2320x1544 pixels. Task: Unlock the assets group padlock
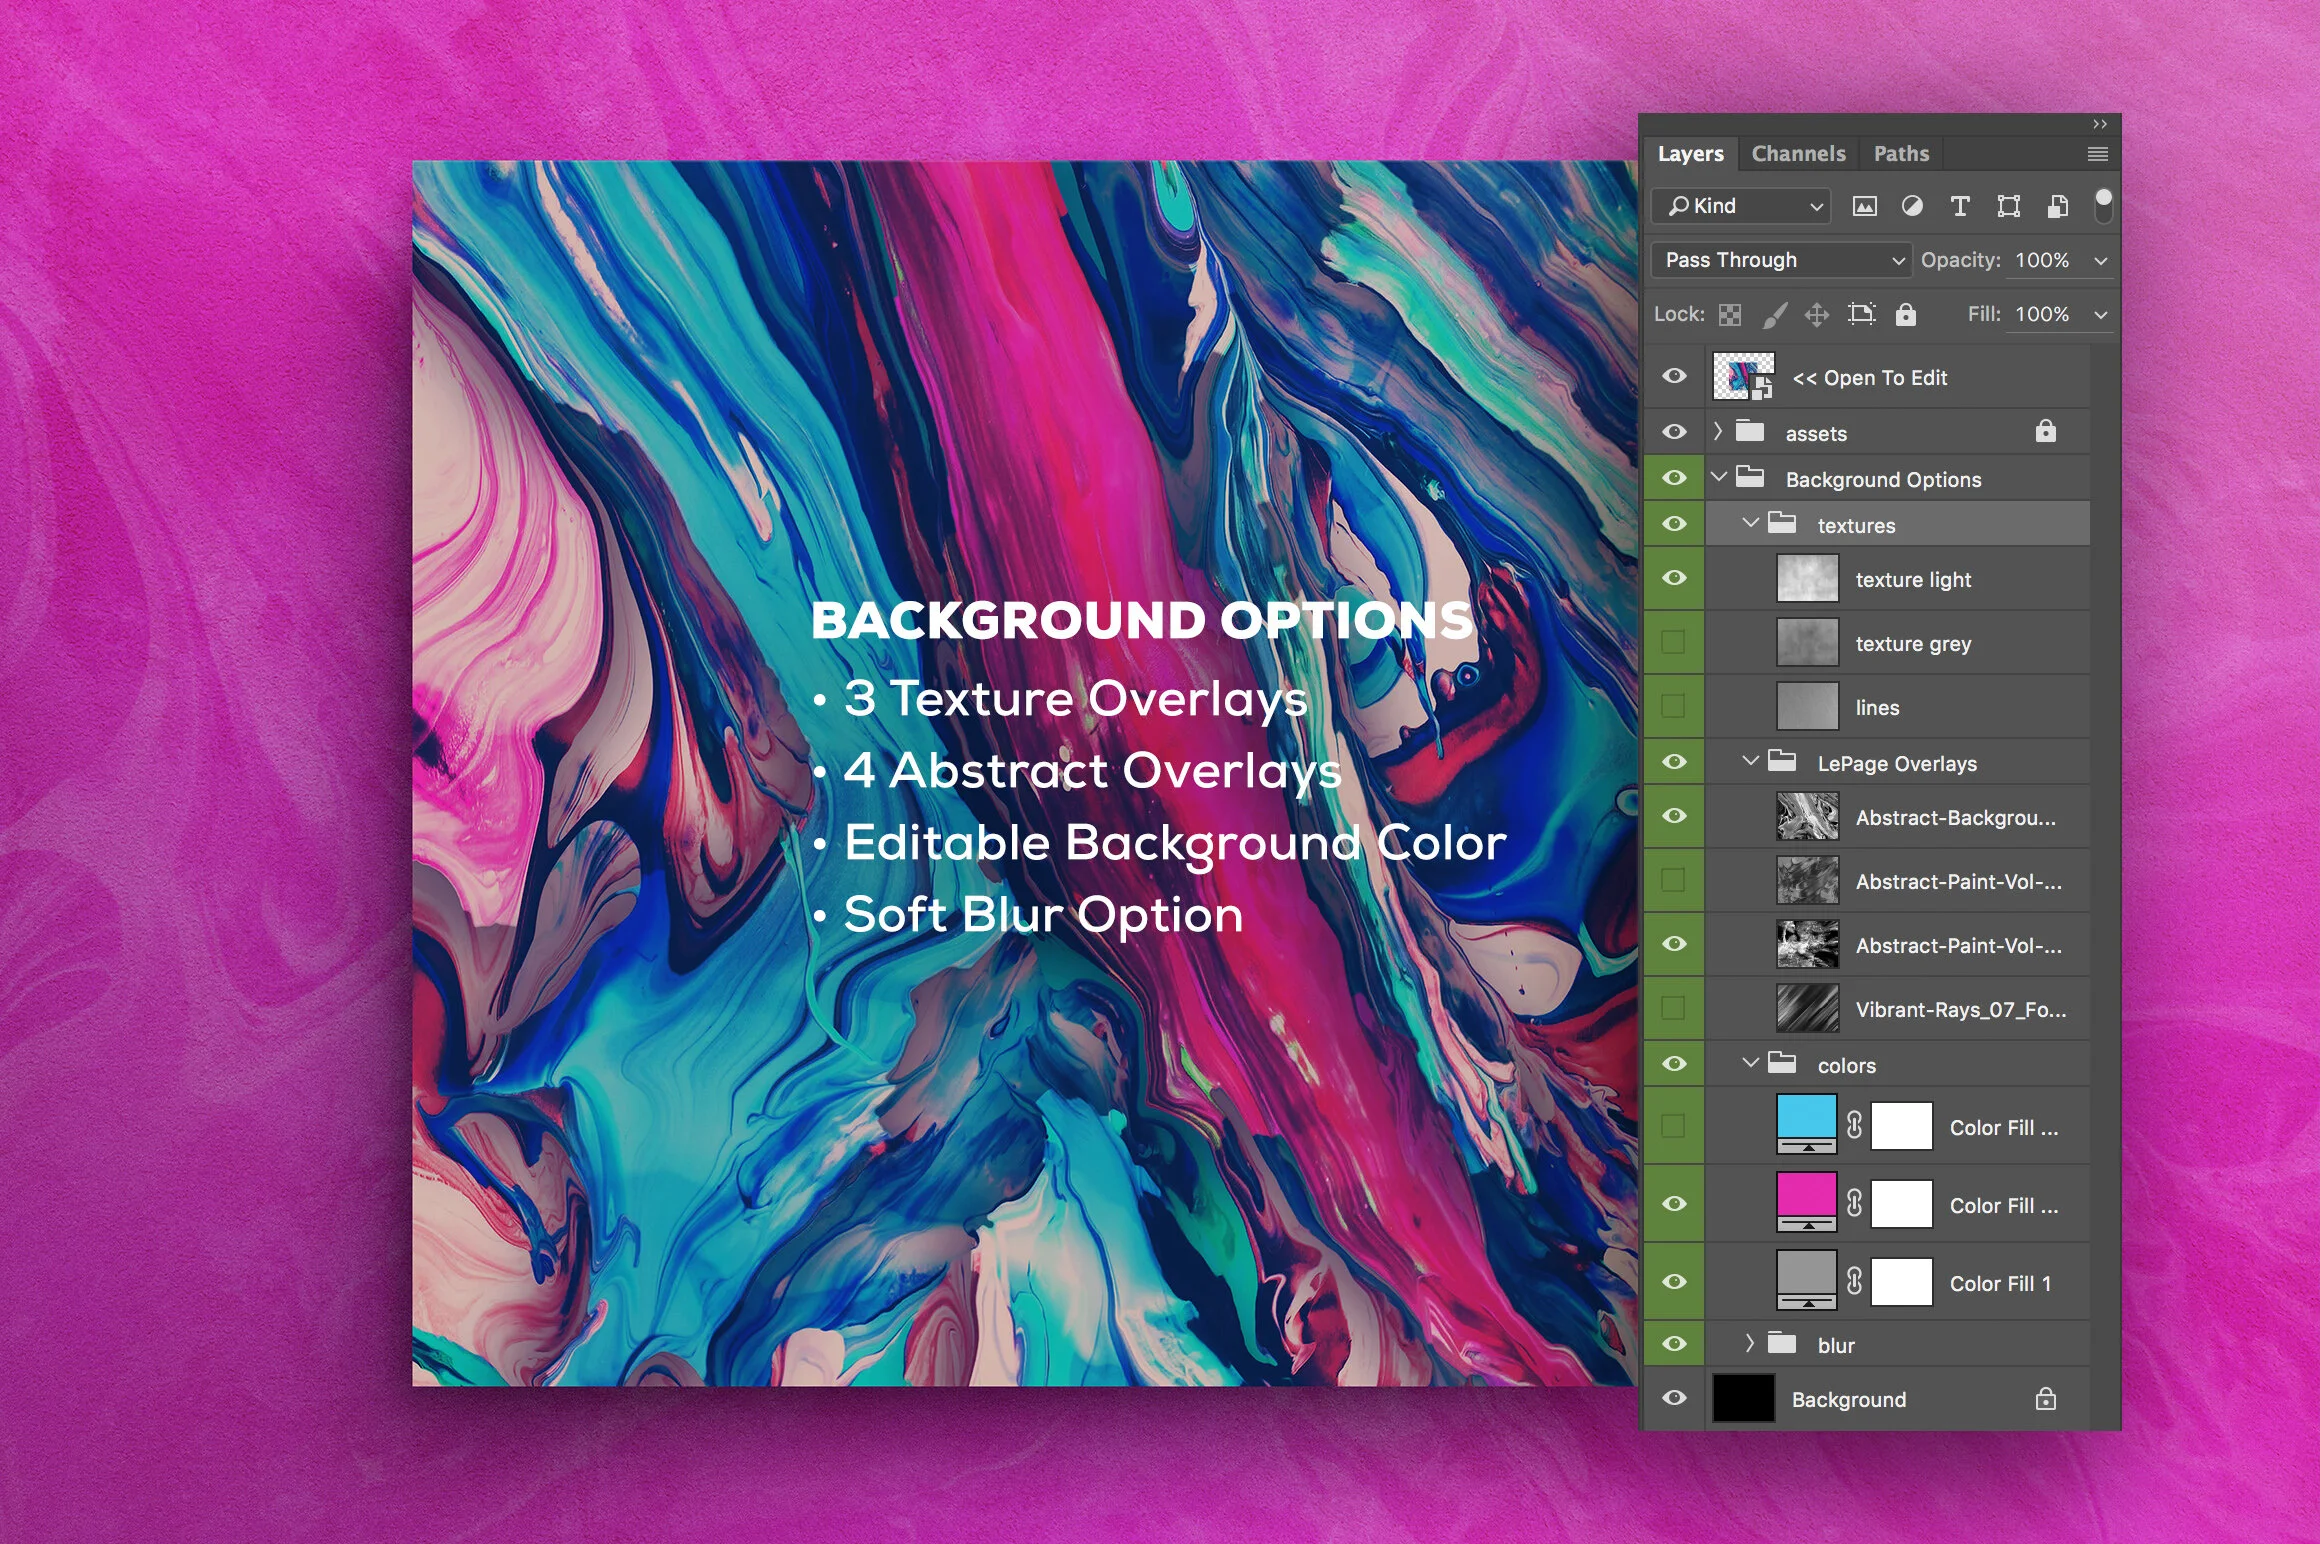[x=2046, y=431]
